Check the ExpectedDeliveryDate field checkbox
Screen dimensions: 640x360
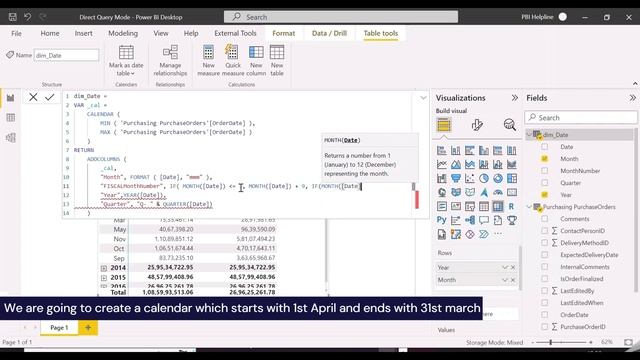click(x=544, y=255)
